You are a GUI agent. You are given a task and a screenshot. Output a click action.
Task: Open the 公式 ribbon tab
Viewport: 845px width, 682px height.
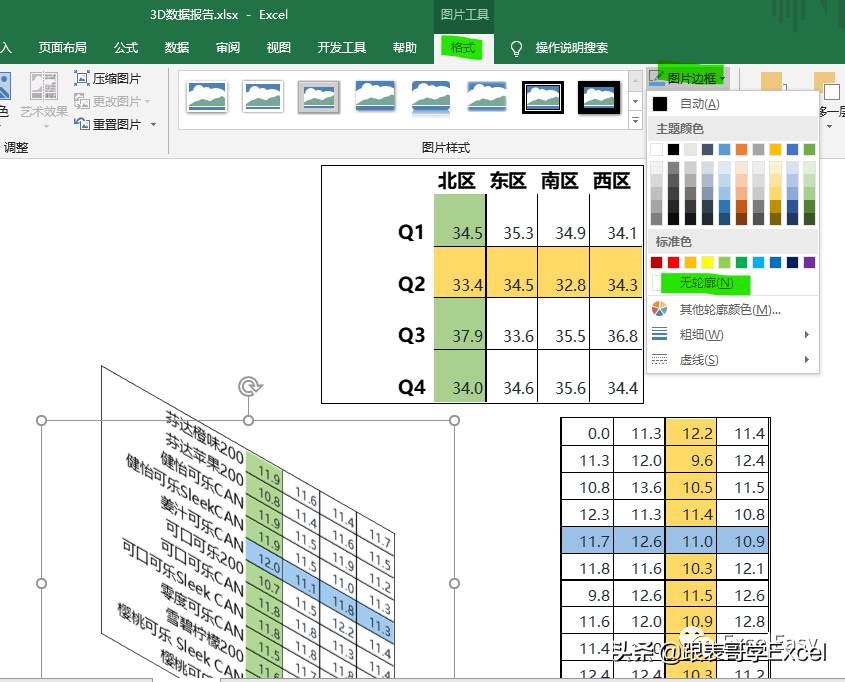(x=126, y=48)
